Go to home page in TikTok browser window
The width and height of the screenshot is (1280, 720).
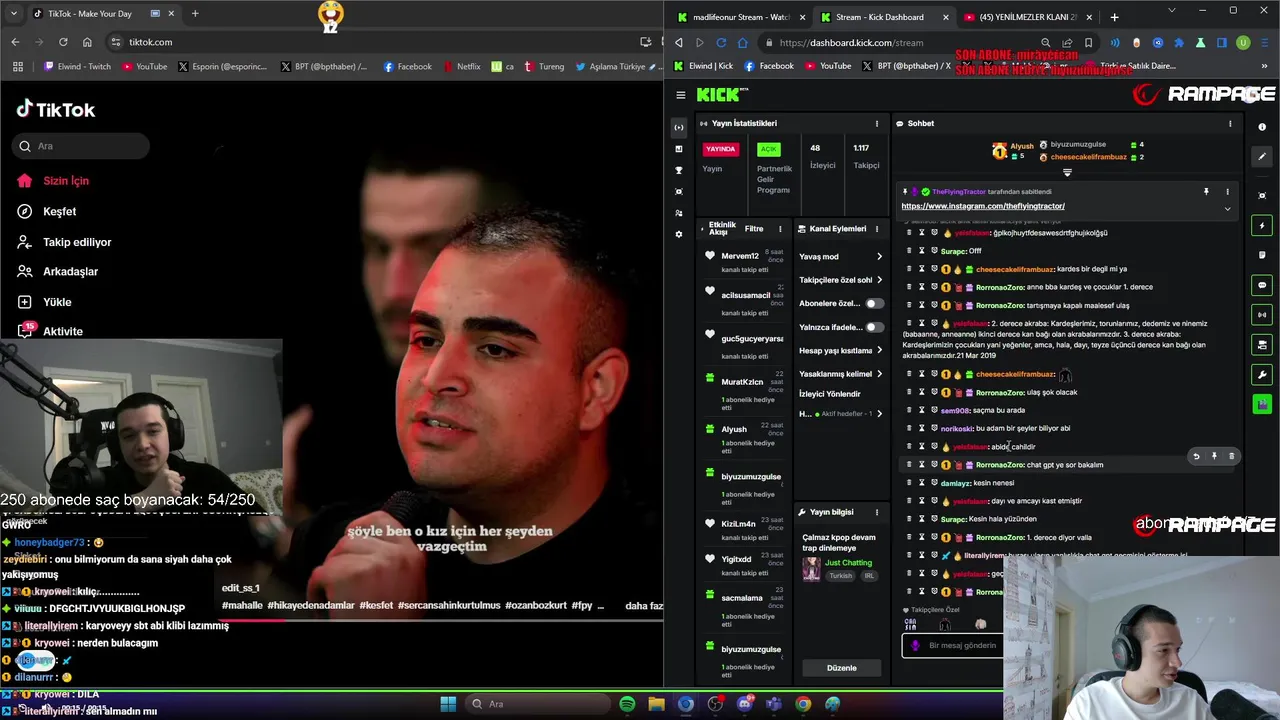[87, 42]
